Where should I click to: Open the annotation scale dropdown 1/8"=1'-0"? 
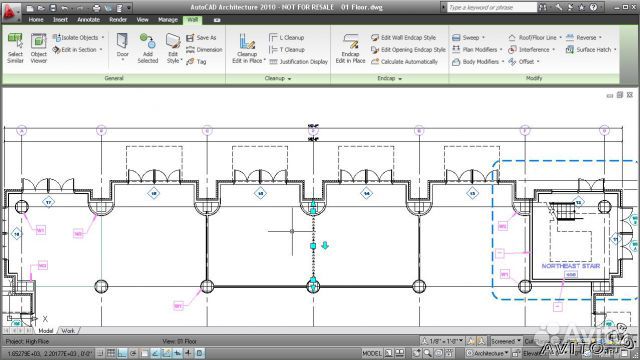point(443,341)
